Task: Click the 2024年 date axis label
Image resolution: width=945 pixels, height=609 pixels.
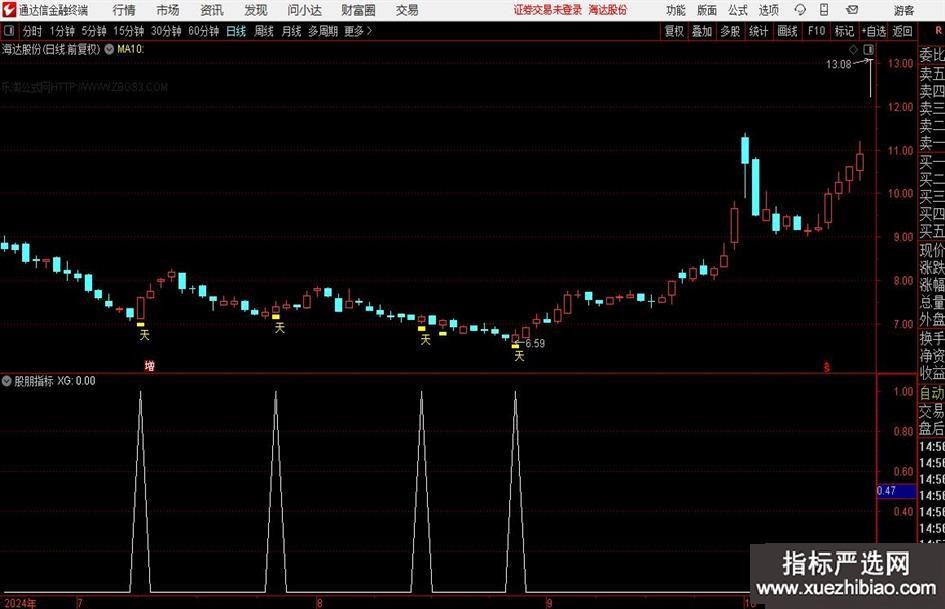Action: pos(20,603)
